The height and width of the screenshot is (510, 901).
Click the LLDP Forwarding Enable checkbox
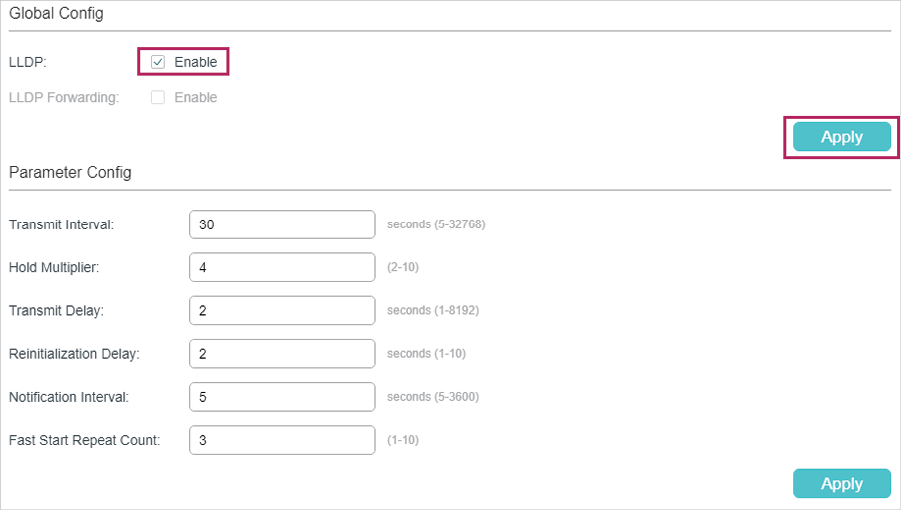[158, 98]
